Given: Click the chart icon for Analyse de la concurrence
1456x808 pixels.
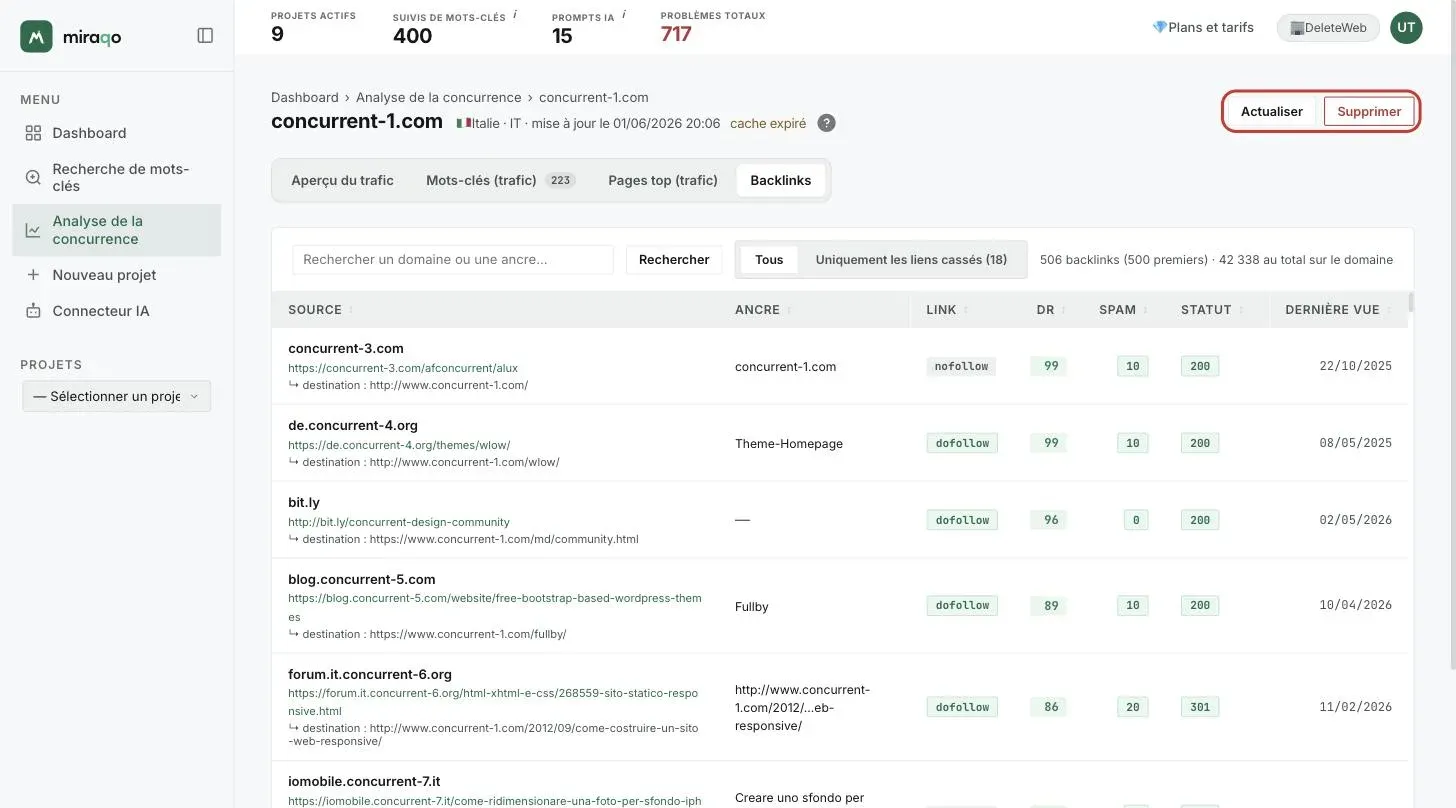Looking at the screenshot, I should (x=33, y=230).
